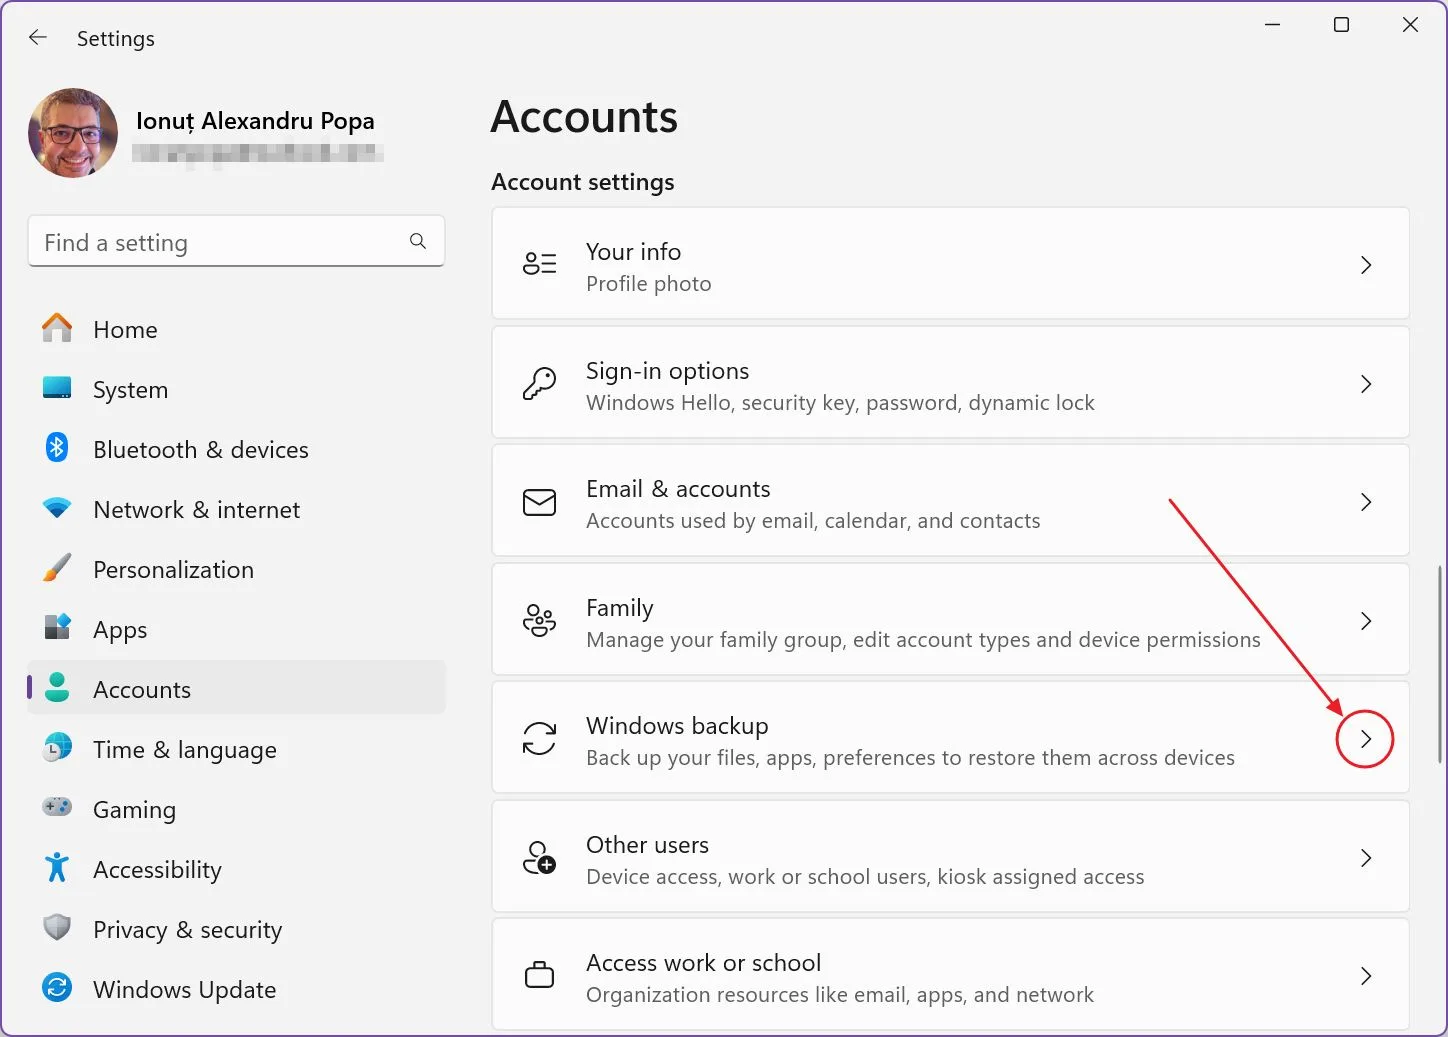Click the Gaming controller icon
This screenshot has height=1037, width=1448.
[x=57, y=807]
